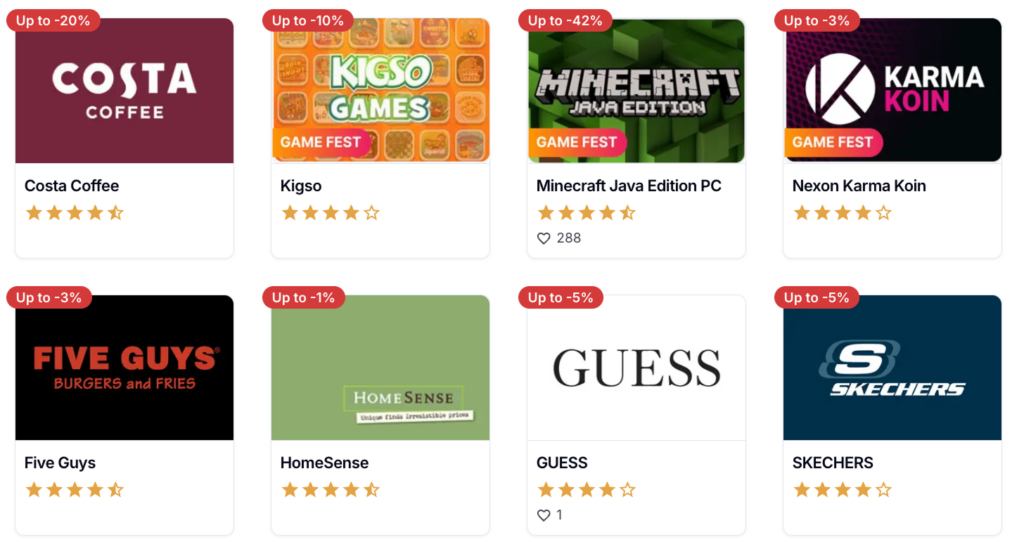
Task: Open the Nexon Karma Koin title link
Action: (859, 186)
